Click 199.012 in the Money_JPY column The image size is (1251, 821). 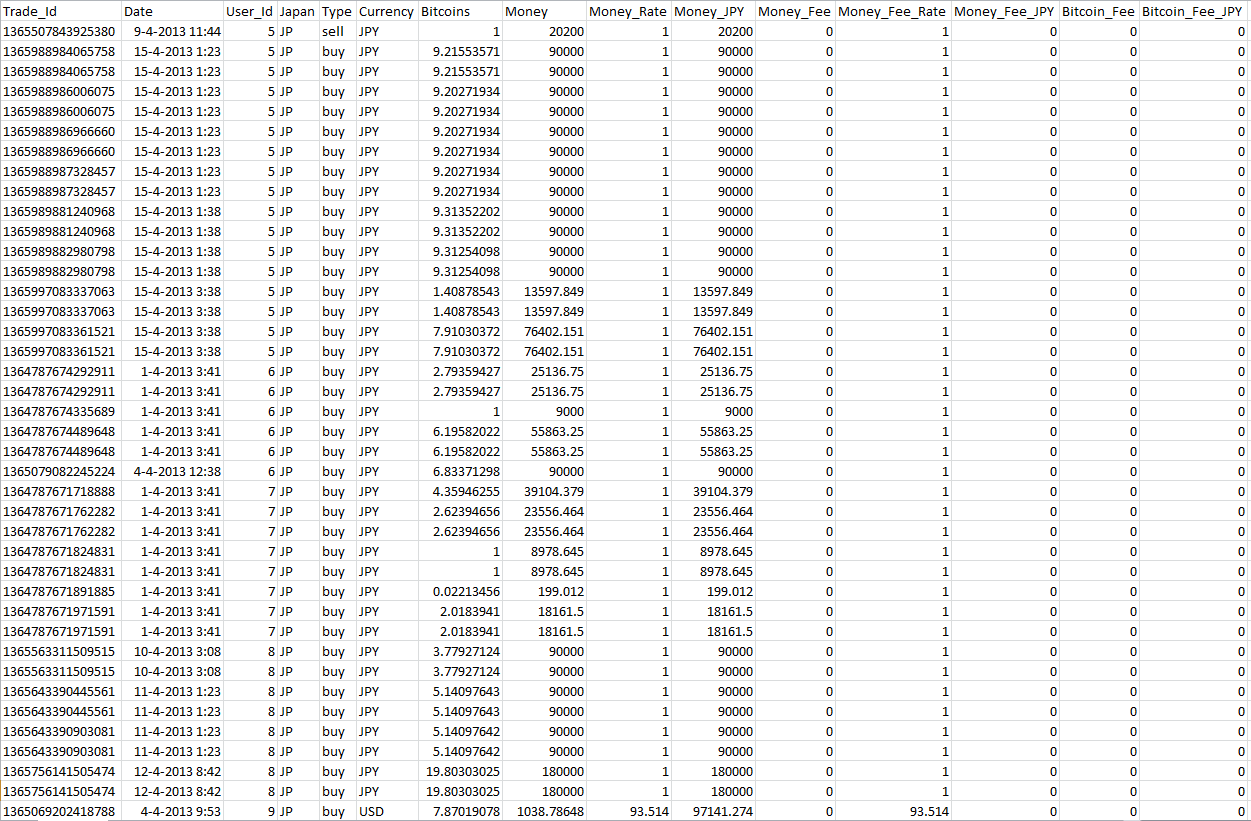coord(713,591)
